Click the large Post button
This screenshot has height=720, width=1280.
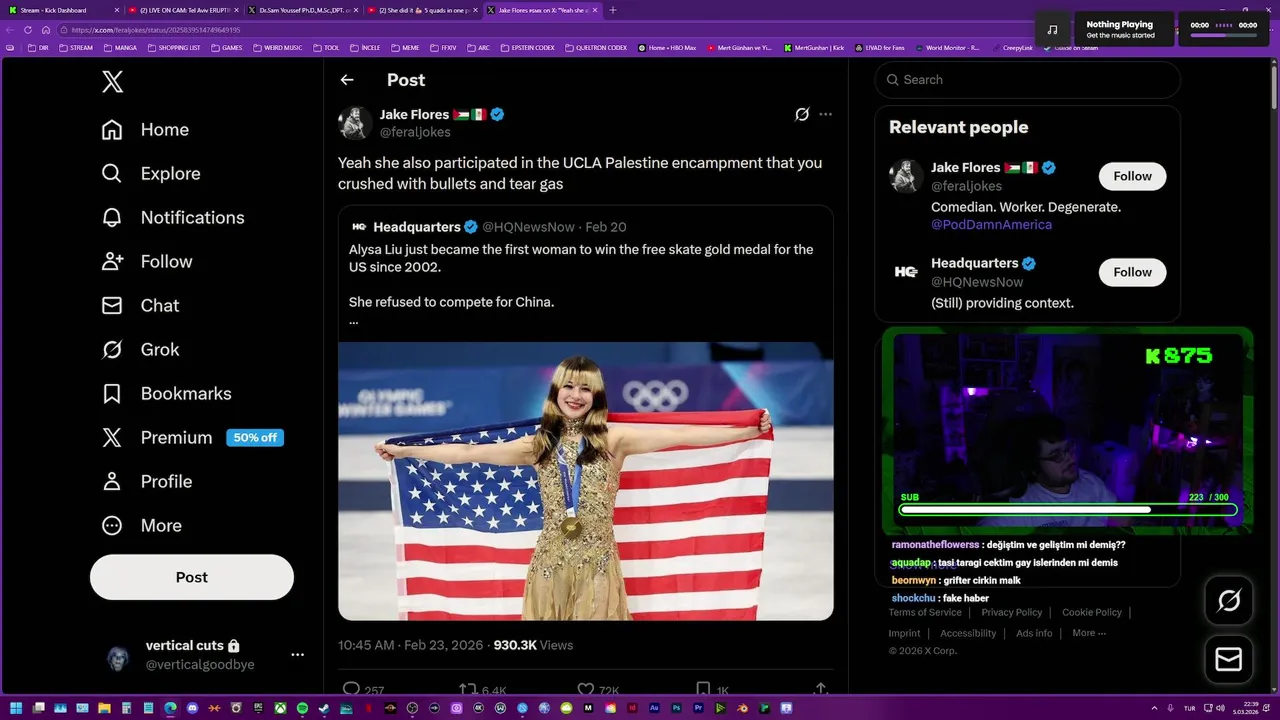tap(192, 577)
